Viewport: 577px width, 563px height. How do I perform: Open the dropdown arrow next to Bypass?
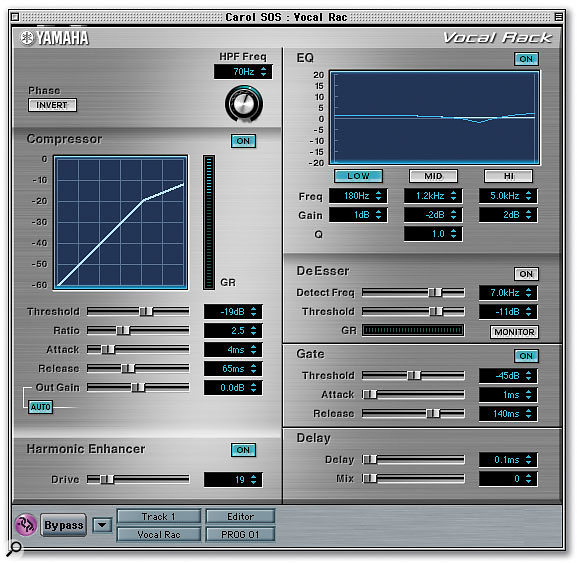pyautogui.click(x=102, y=525)
